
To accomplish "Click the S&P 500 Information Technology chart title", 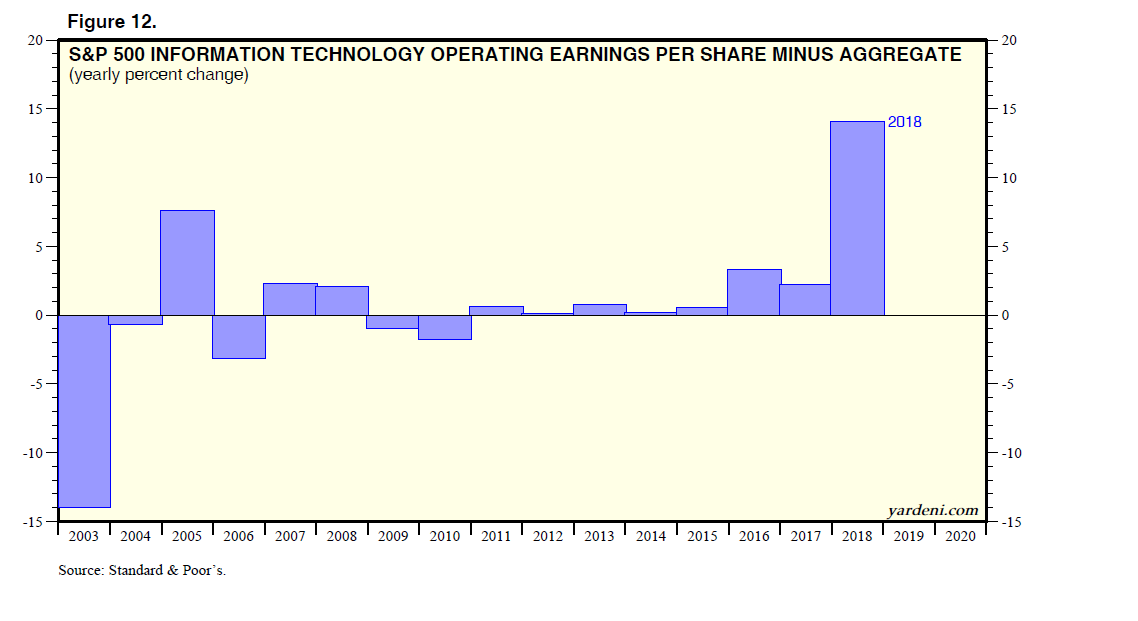I will coord(515,55).
